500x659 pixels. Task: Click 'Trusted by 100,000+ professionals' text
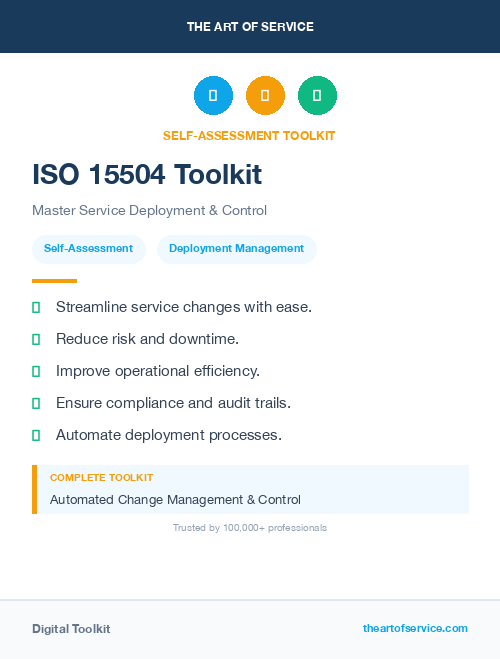coord(250,528)
